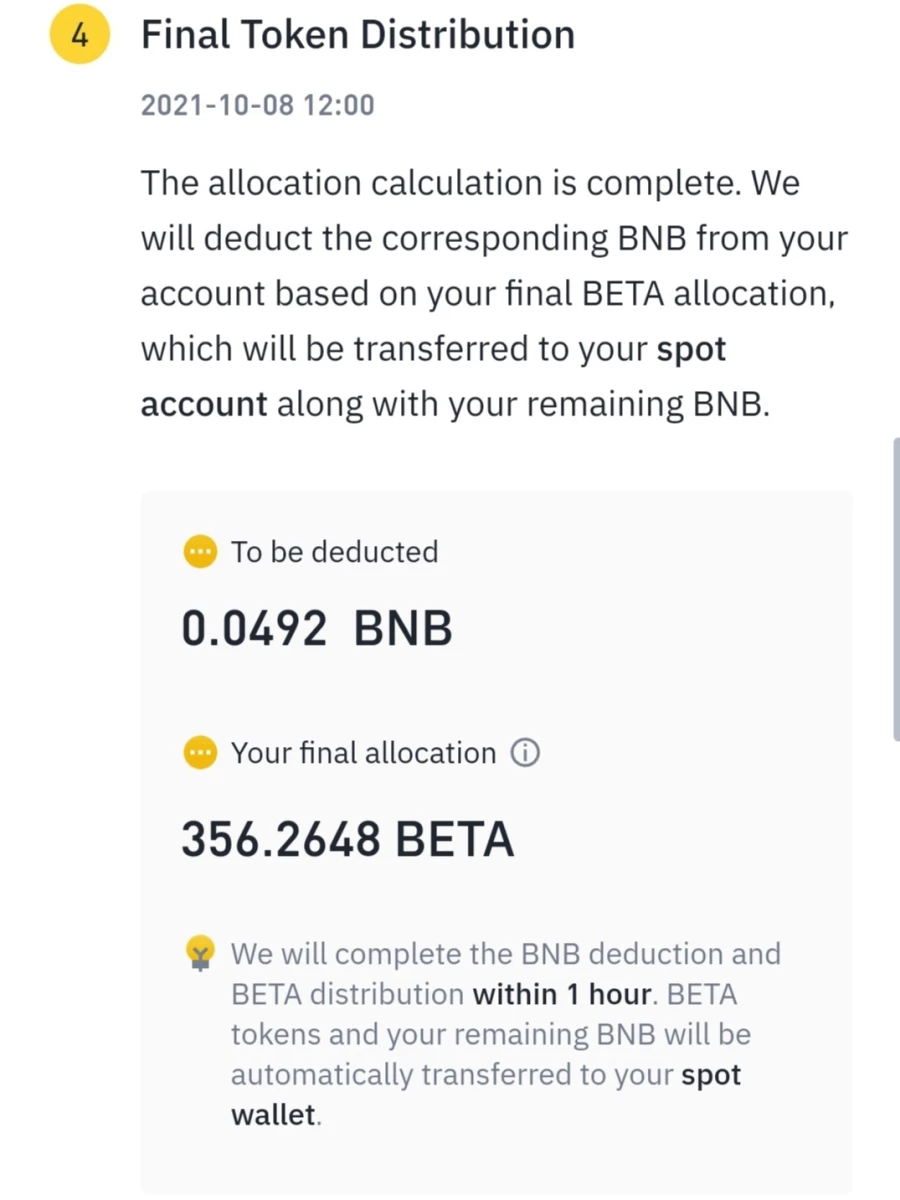
Task: Click the 2021-10-08 12:00 timestamp
Action: point(257,105)
